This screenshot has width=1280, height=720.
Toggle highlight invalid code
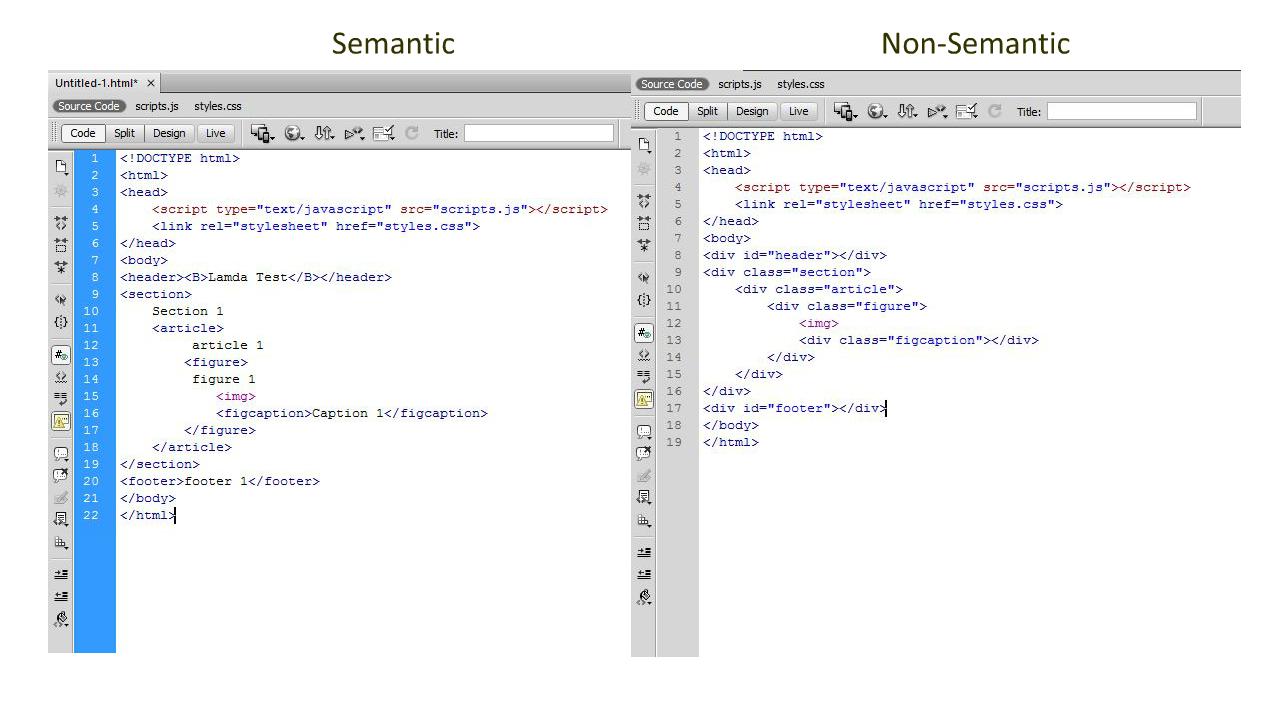point(61,375)
